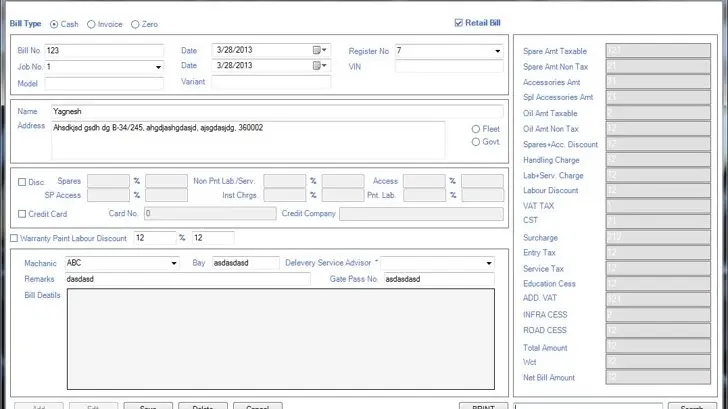This screenshot has height=409, width=728.
Task: Select the Invoice bill type
Action: tap(91, 24)
